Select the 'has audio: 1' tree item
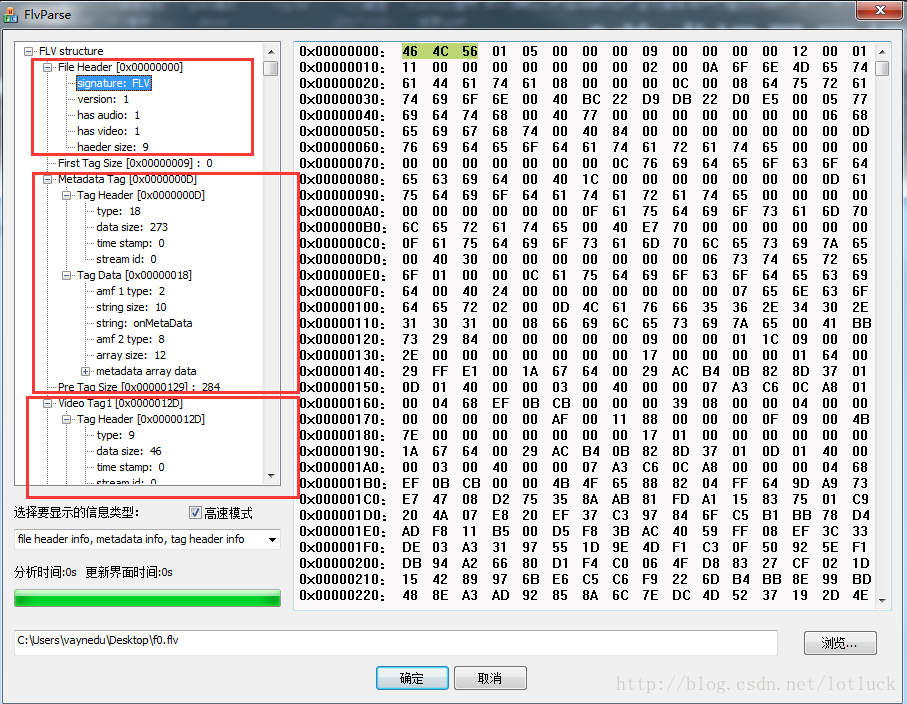Screen dimensions: 907x704 [109, 115]
